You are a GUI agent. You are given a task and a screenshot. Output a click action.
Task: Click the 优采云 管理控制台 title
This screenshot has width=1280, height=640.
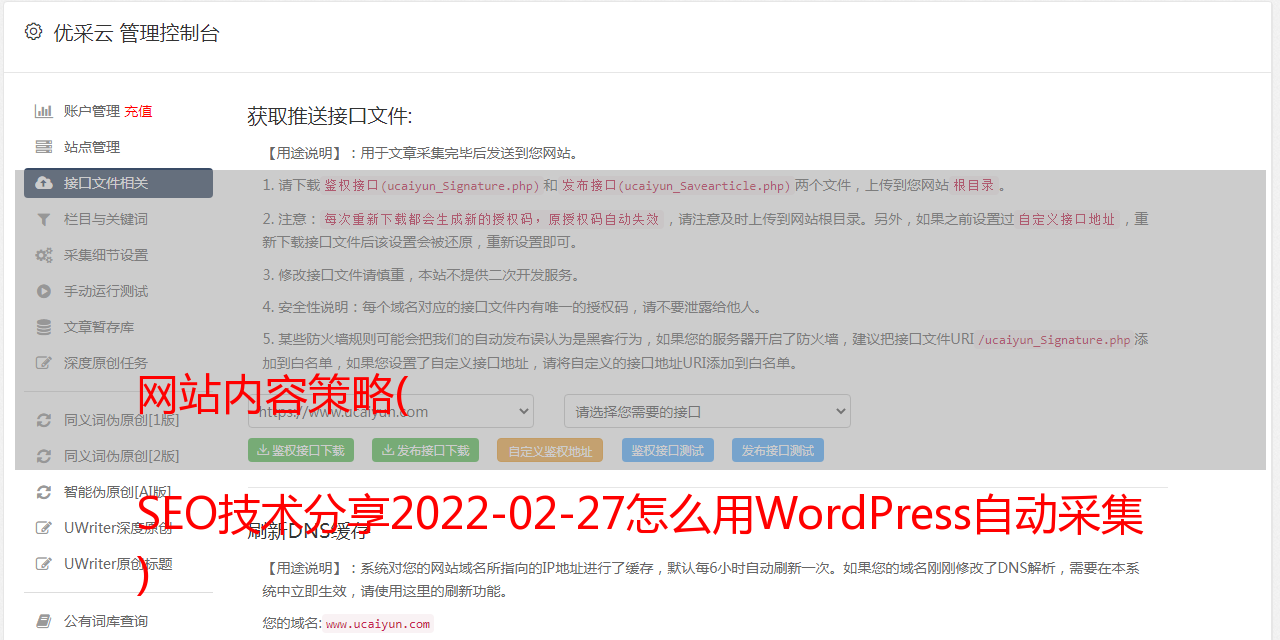[x=136, y=33]
